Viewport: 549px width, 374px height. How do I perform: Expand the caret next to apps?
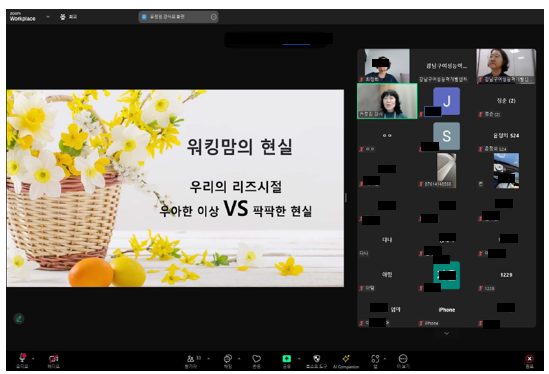385,359
